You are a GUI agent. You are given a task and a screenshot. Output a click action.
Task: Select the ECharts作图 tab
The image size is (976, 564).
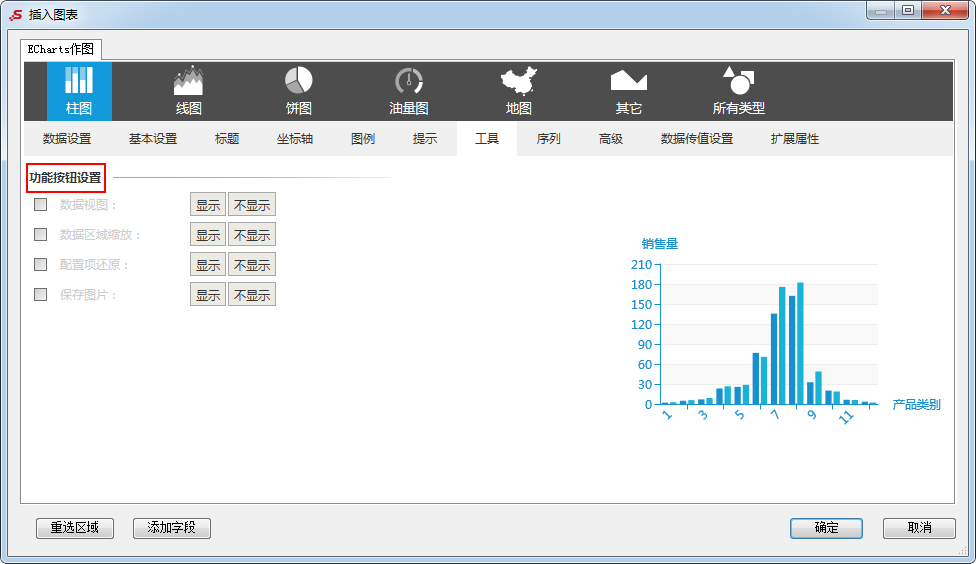[61, 49]
